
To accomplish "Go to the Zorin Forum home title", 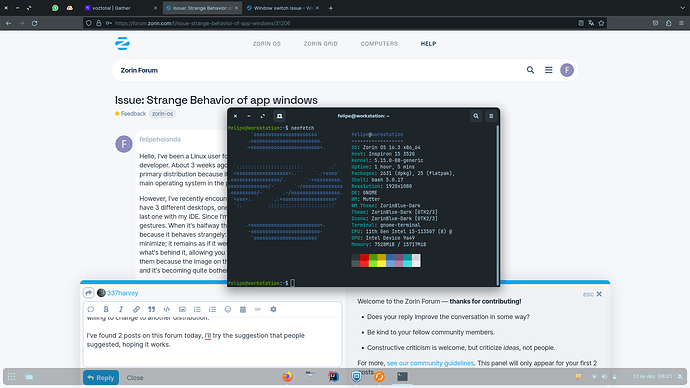I will 139,70.
